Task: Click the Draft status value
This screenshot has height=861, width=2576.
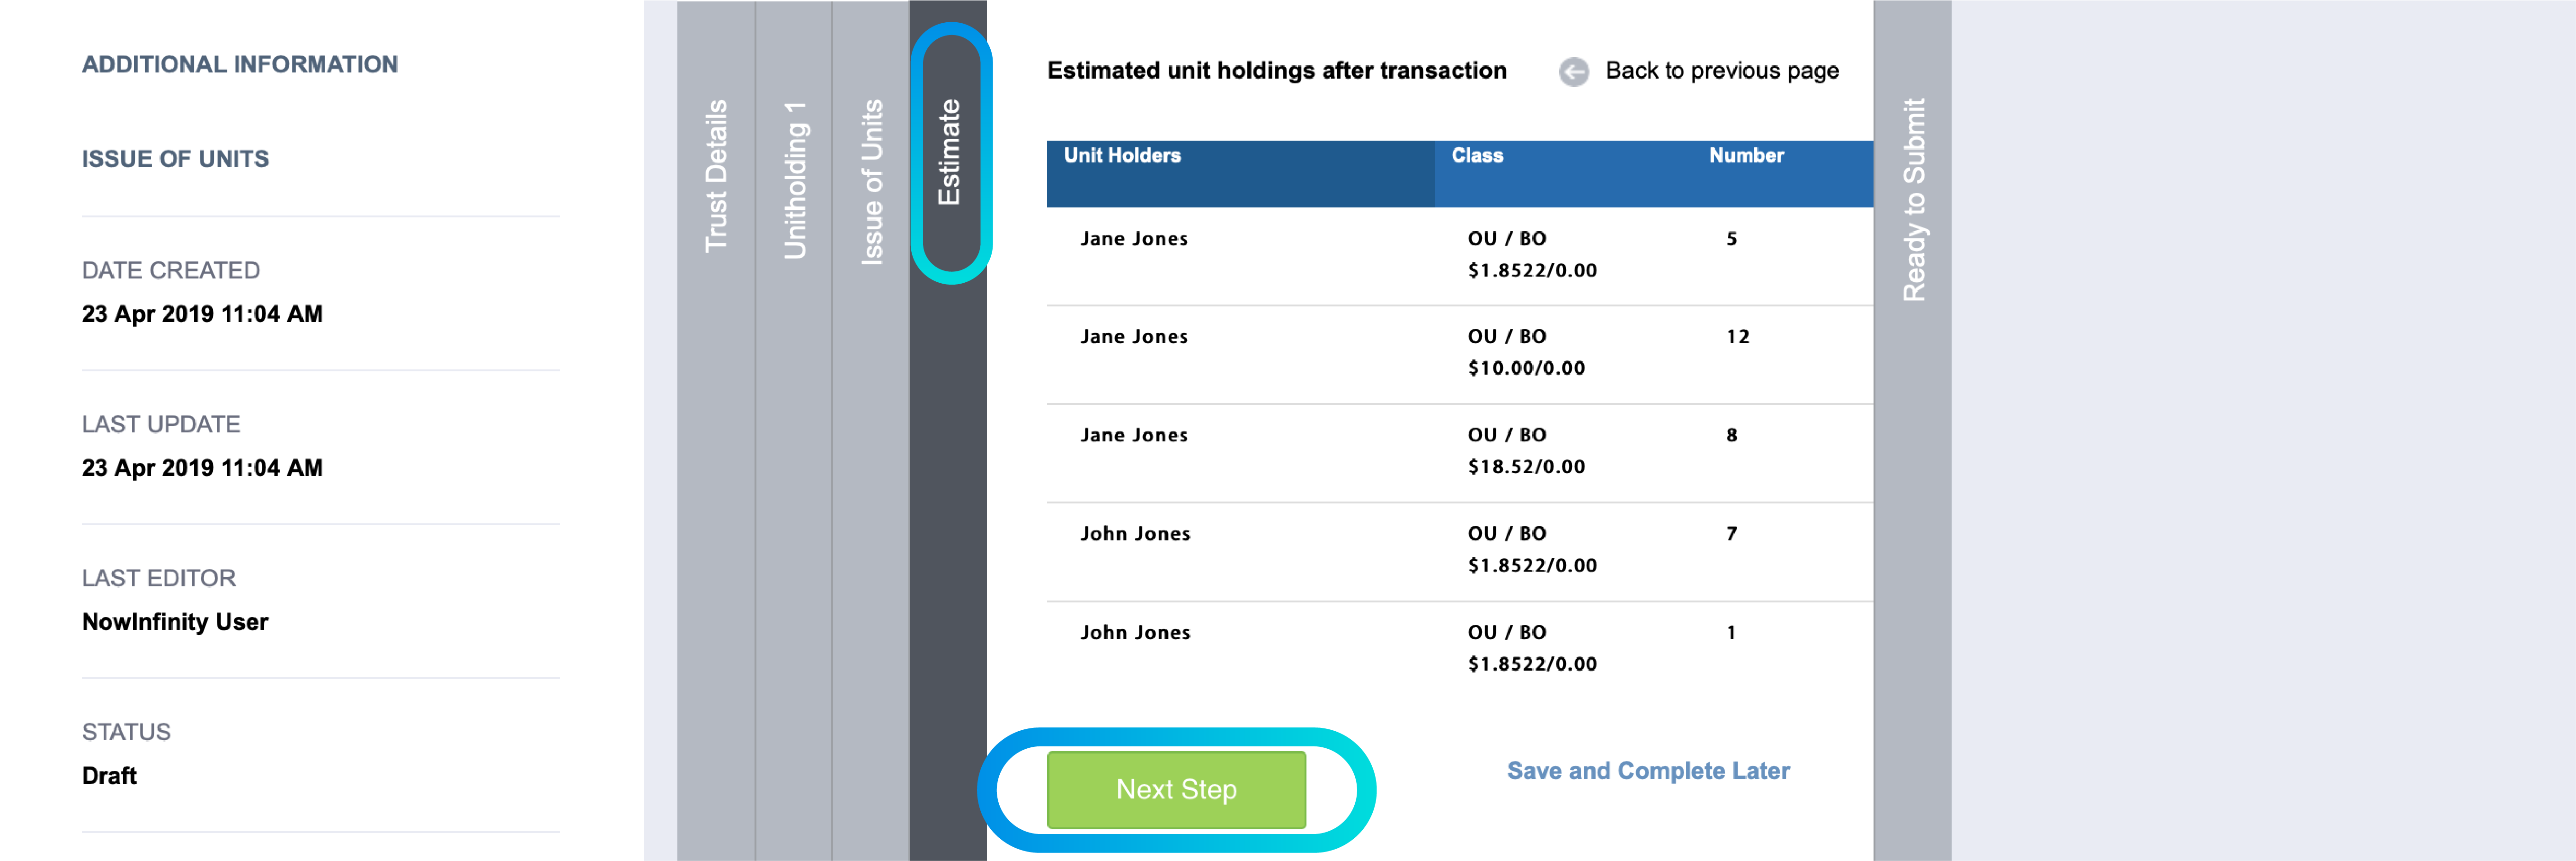Action: [109, 776]
